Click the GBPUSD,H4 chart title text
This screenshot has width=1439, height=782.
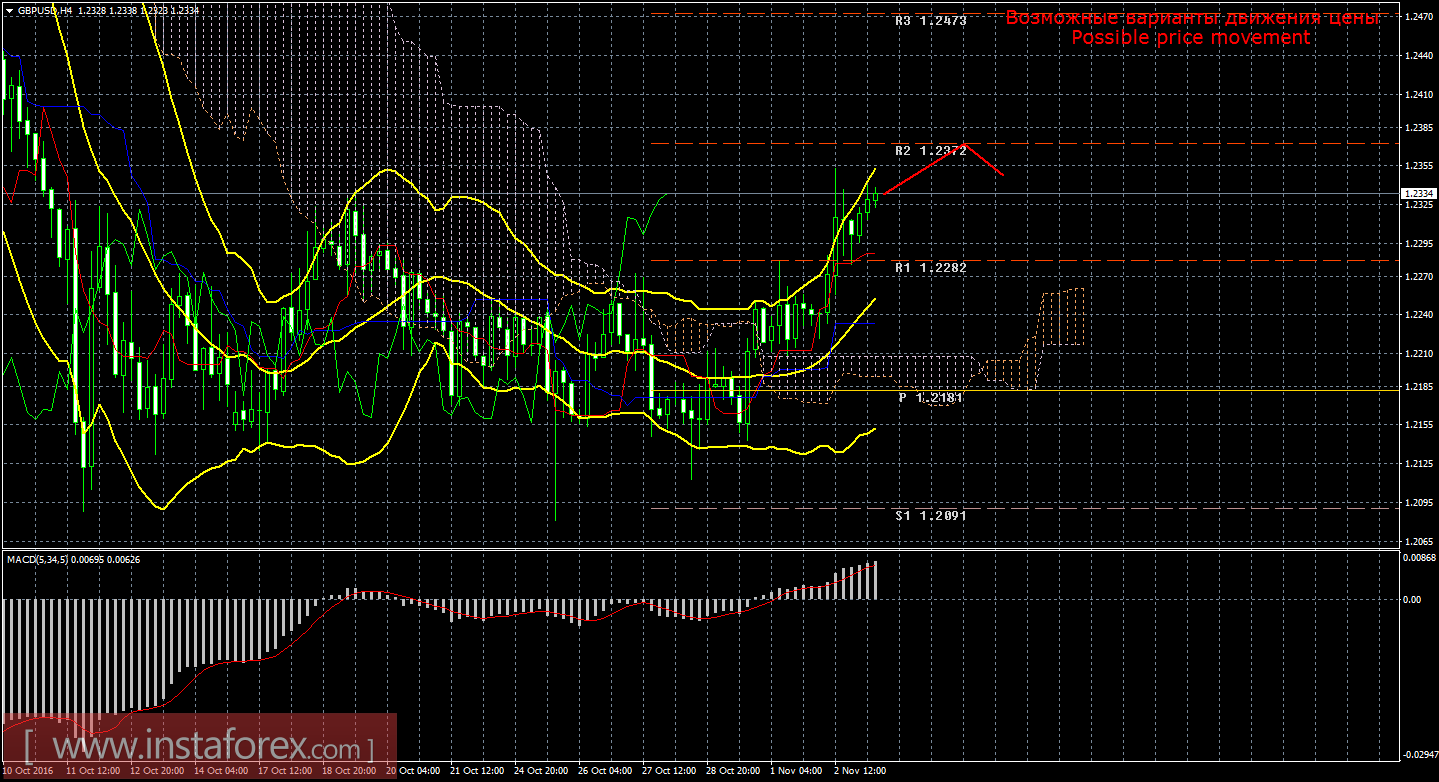click(45, 10)
